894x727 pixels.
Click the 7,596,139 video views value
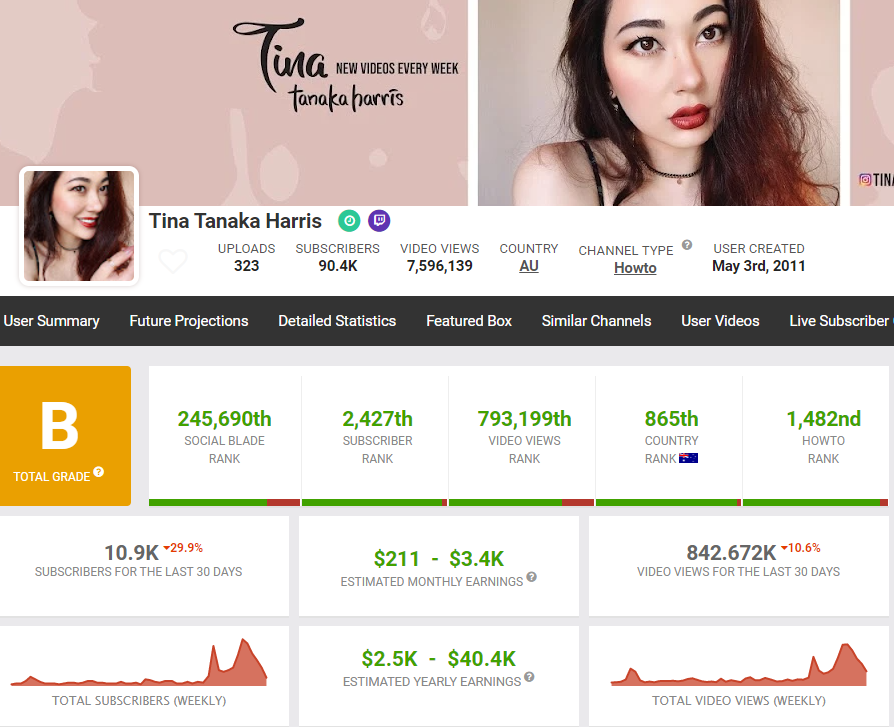pyautogui.click(x=440, y=266)
